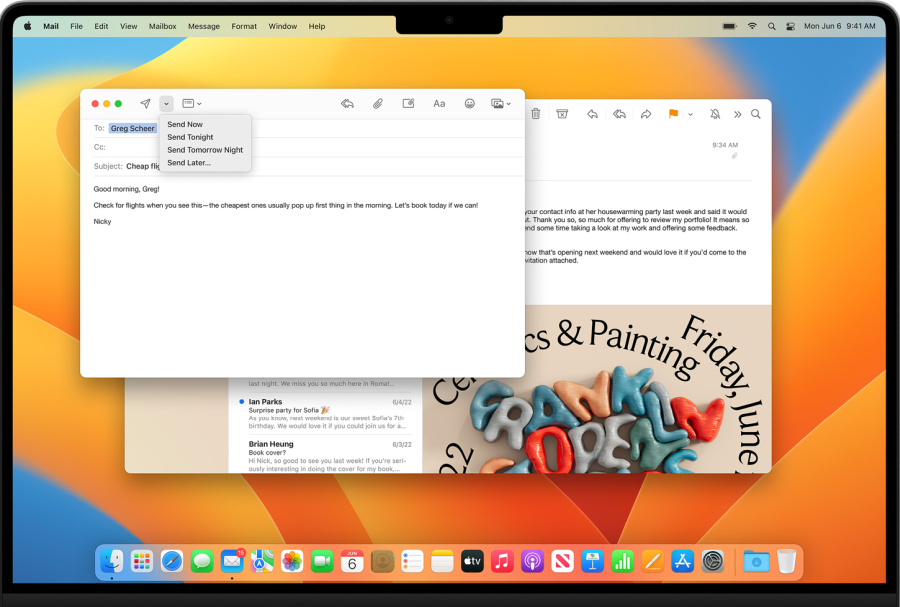The image size is (900, 607).
Task: Launch Safari from the Dock
Action: (x=172, y=561)
